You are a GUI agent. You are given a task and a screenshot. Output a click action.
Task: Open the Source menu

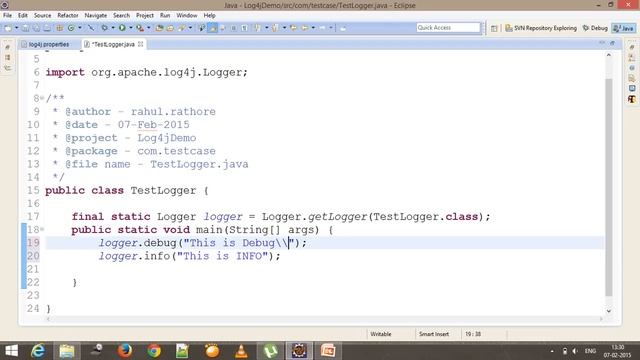42,16
